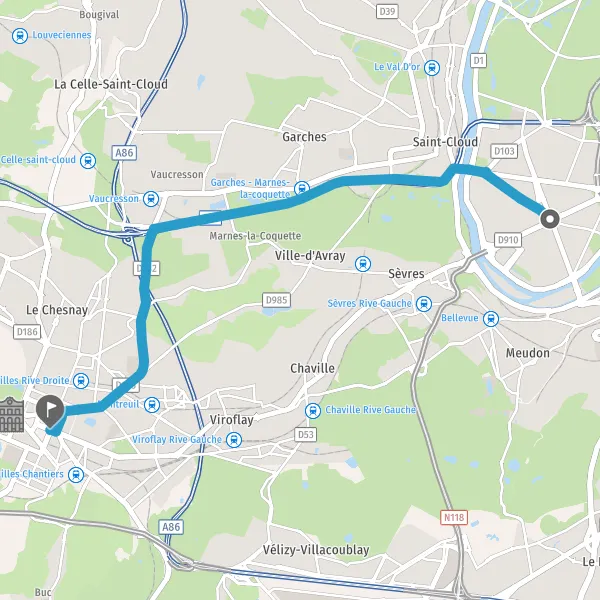
Task: Select the Sèvres Rive Gauche station icon
Action: pyautogui.click(x=424, y=304)
